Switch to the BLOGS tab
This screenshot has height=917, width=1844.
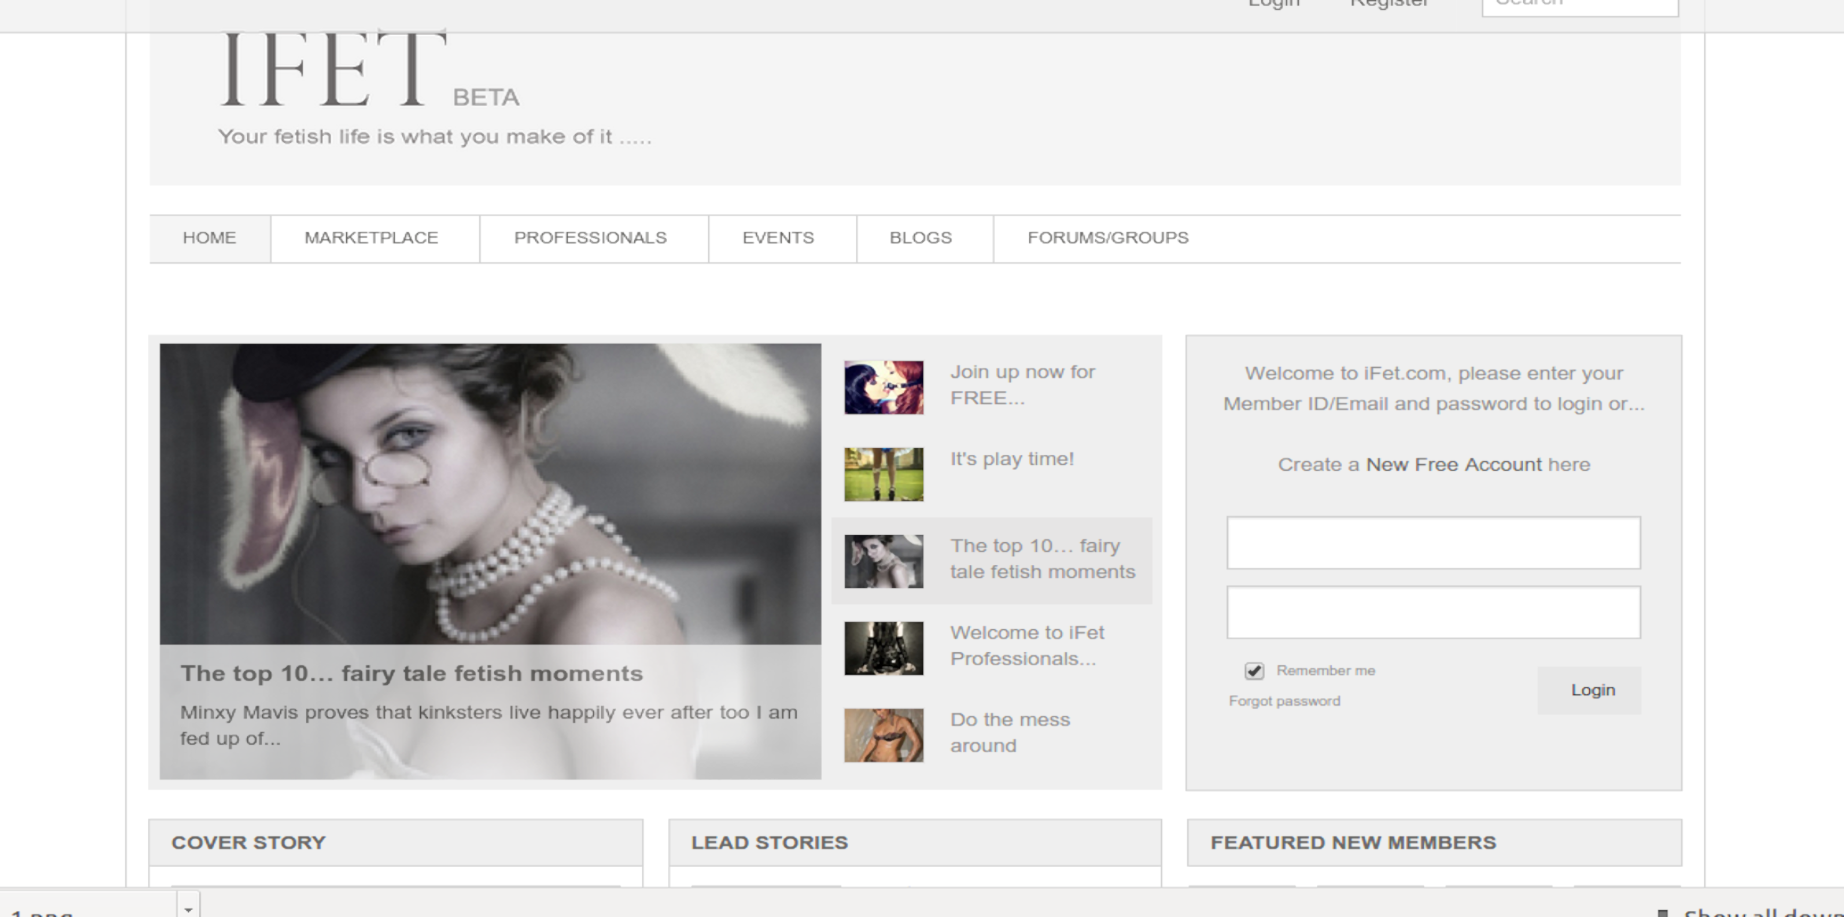[920, 238]
